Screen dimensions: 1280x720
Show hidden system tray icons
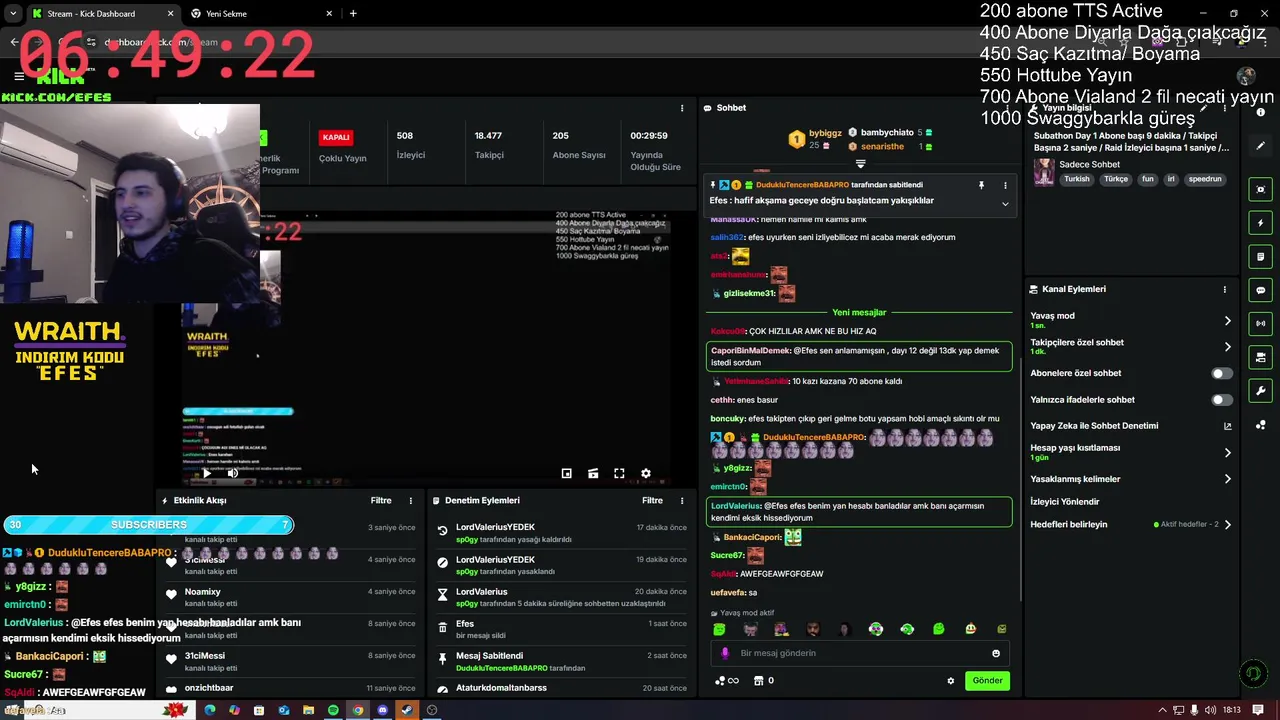pos(1161,710)
